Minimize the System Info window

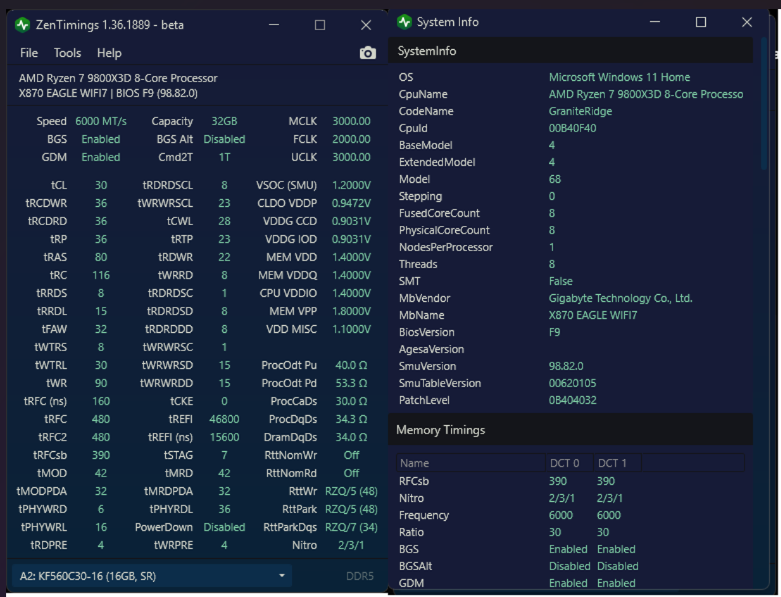pyautogui.click(x=655, y=22)
